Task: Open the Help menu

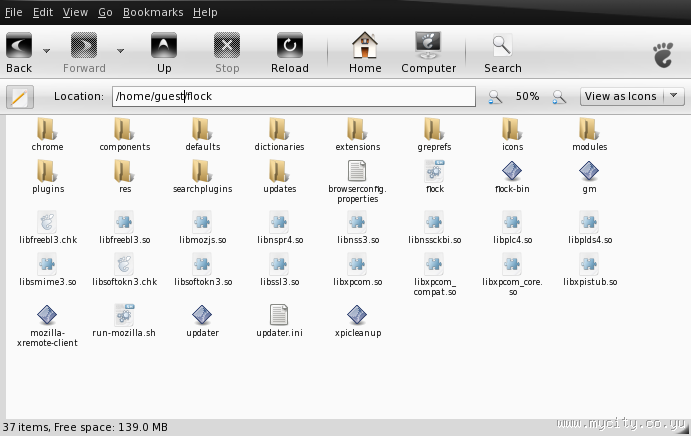Action: click(205, 12)
